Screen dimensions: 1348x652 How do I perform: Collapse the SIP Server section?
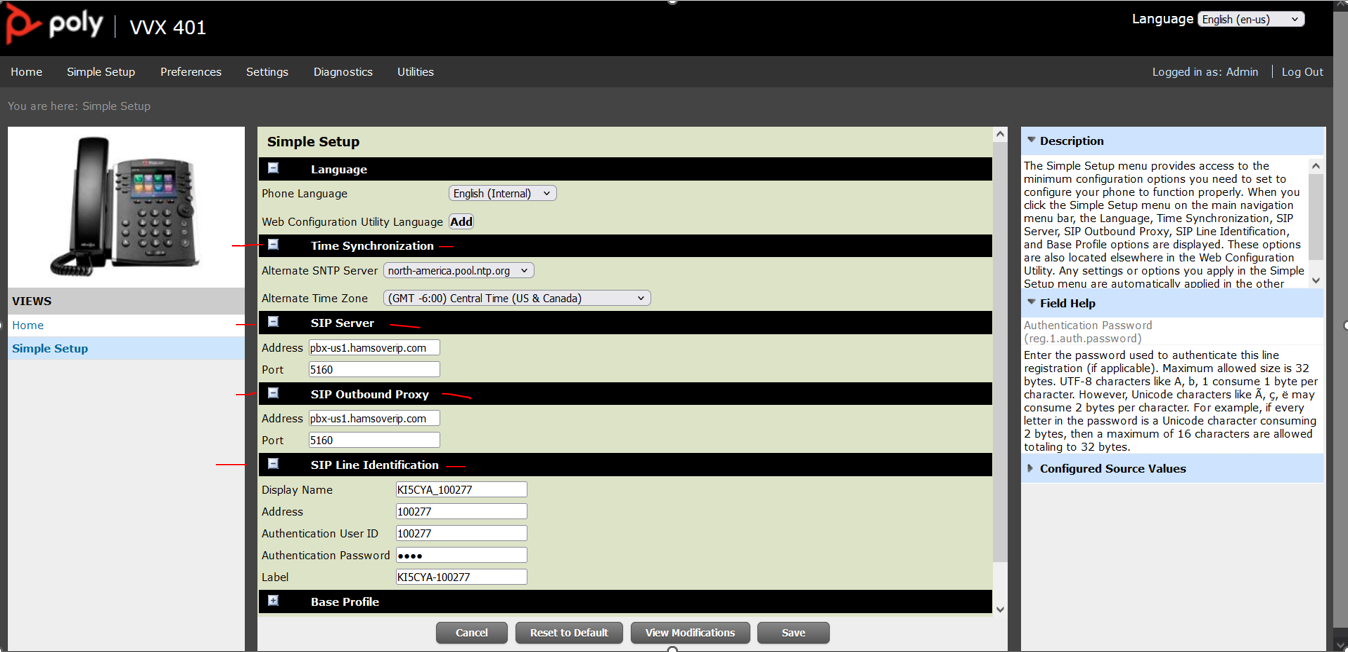(273, 322)
